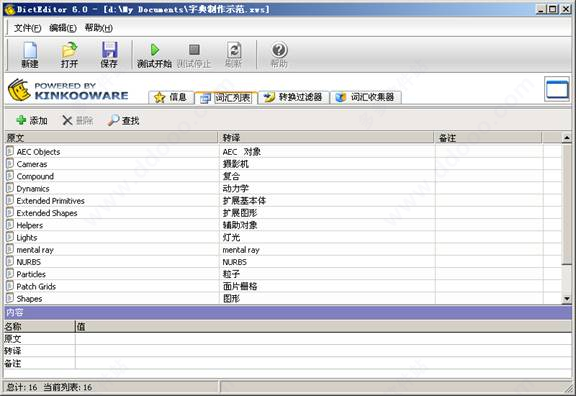This screenshot has height=396, width=576.
Task: Switch to the 信息 tab
Action: [171, 97]
